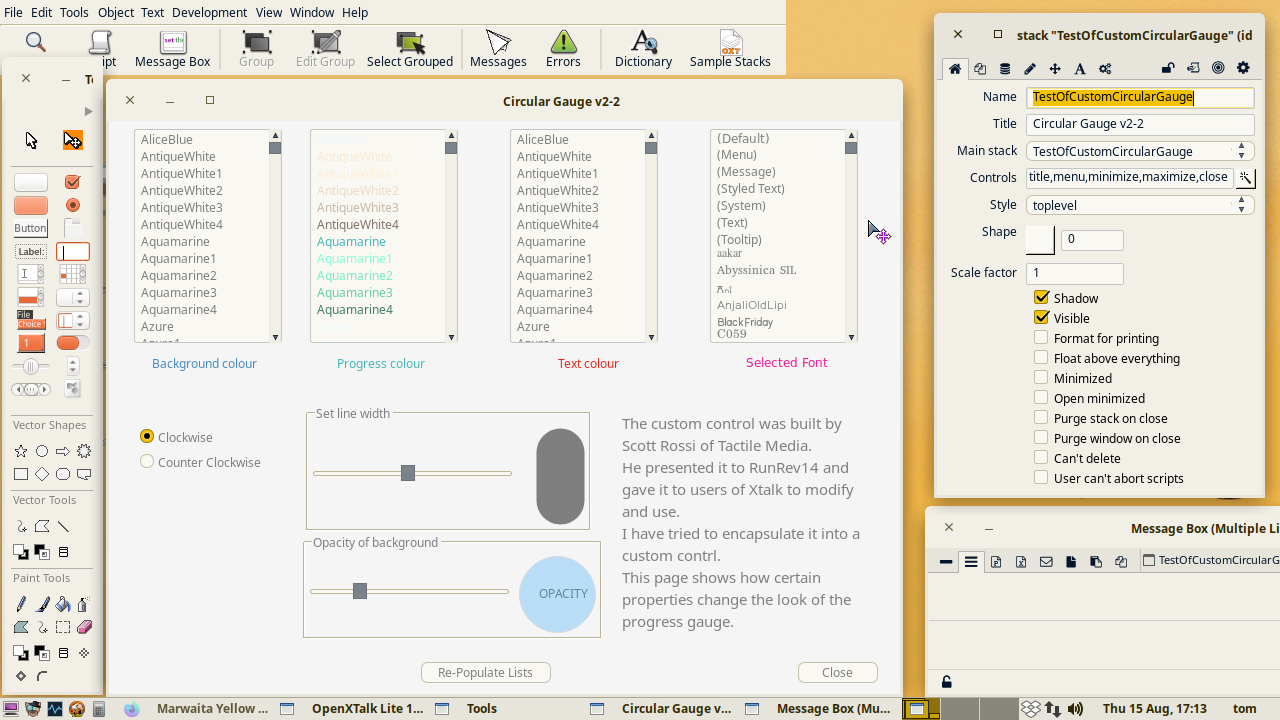Click the inspector target icon
The height and width of the screenshot is (720, 1280).
point(1218,68)
